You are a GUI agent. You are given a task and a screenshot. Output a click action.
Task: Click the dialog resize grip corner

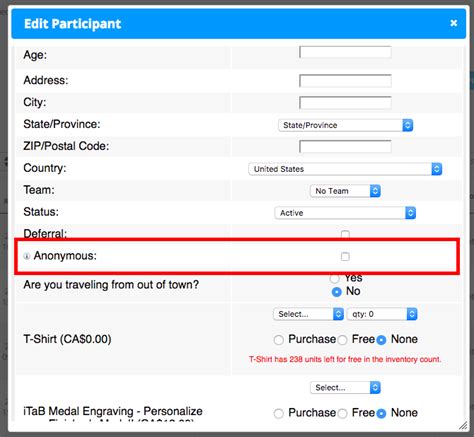(463, 425)
